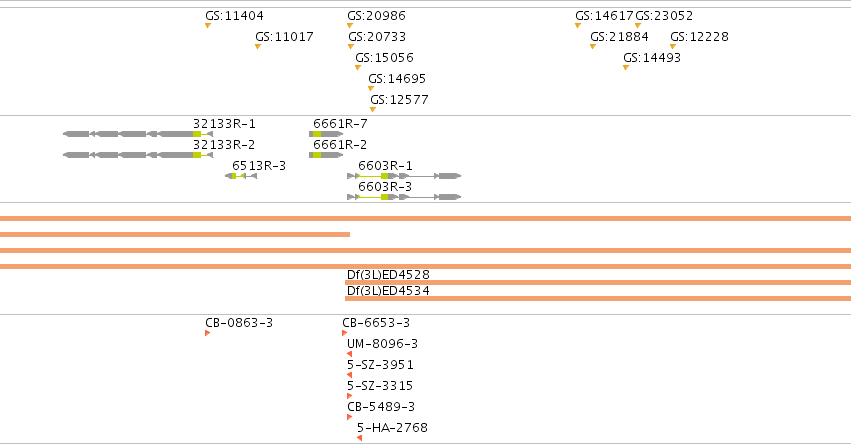The height and width of the screenshot is (444, 851).
Task: Select the 32133R-1 transcript glyph
Action: pyautogui.click(x=138, y=134)
